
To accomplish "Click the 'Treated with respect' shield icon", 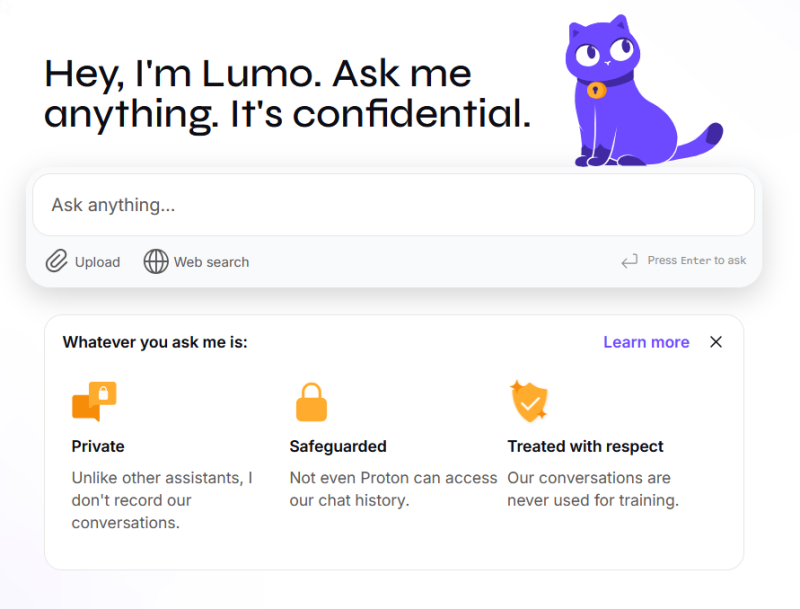I will [528, 400].
